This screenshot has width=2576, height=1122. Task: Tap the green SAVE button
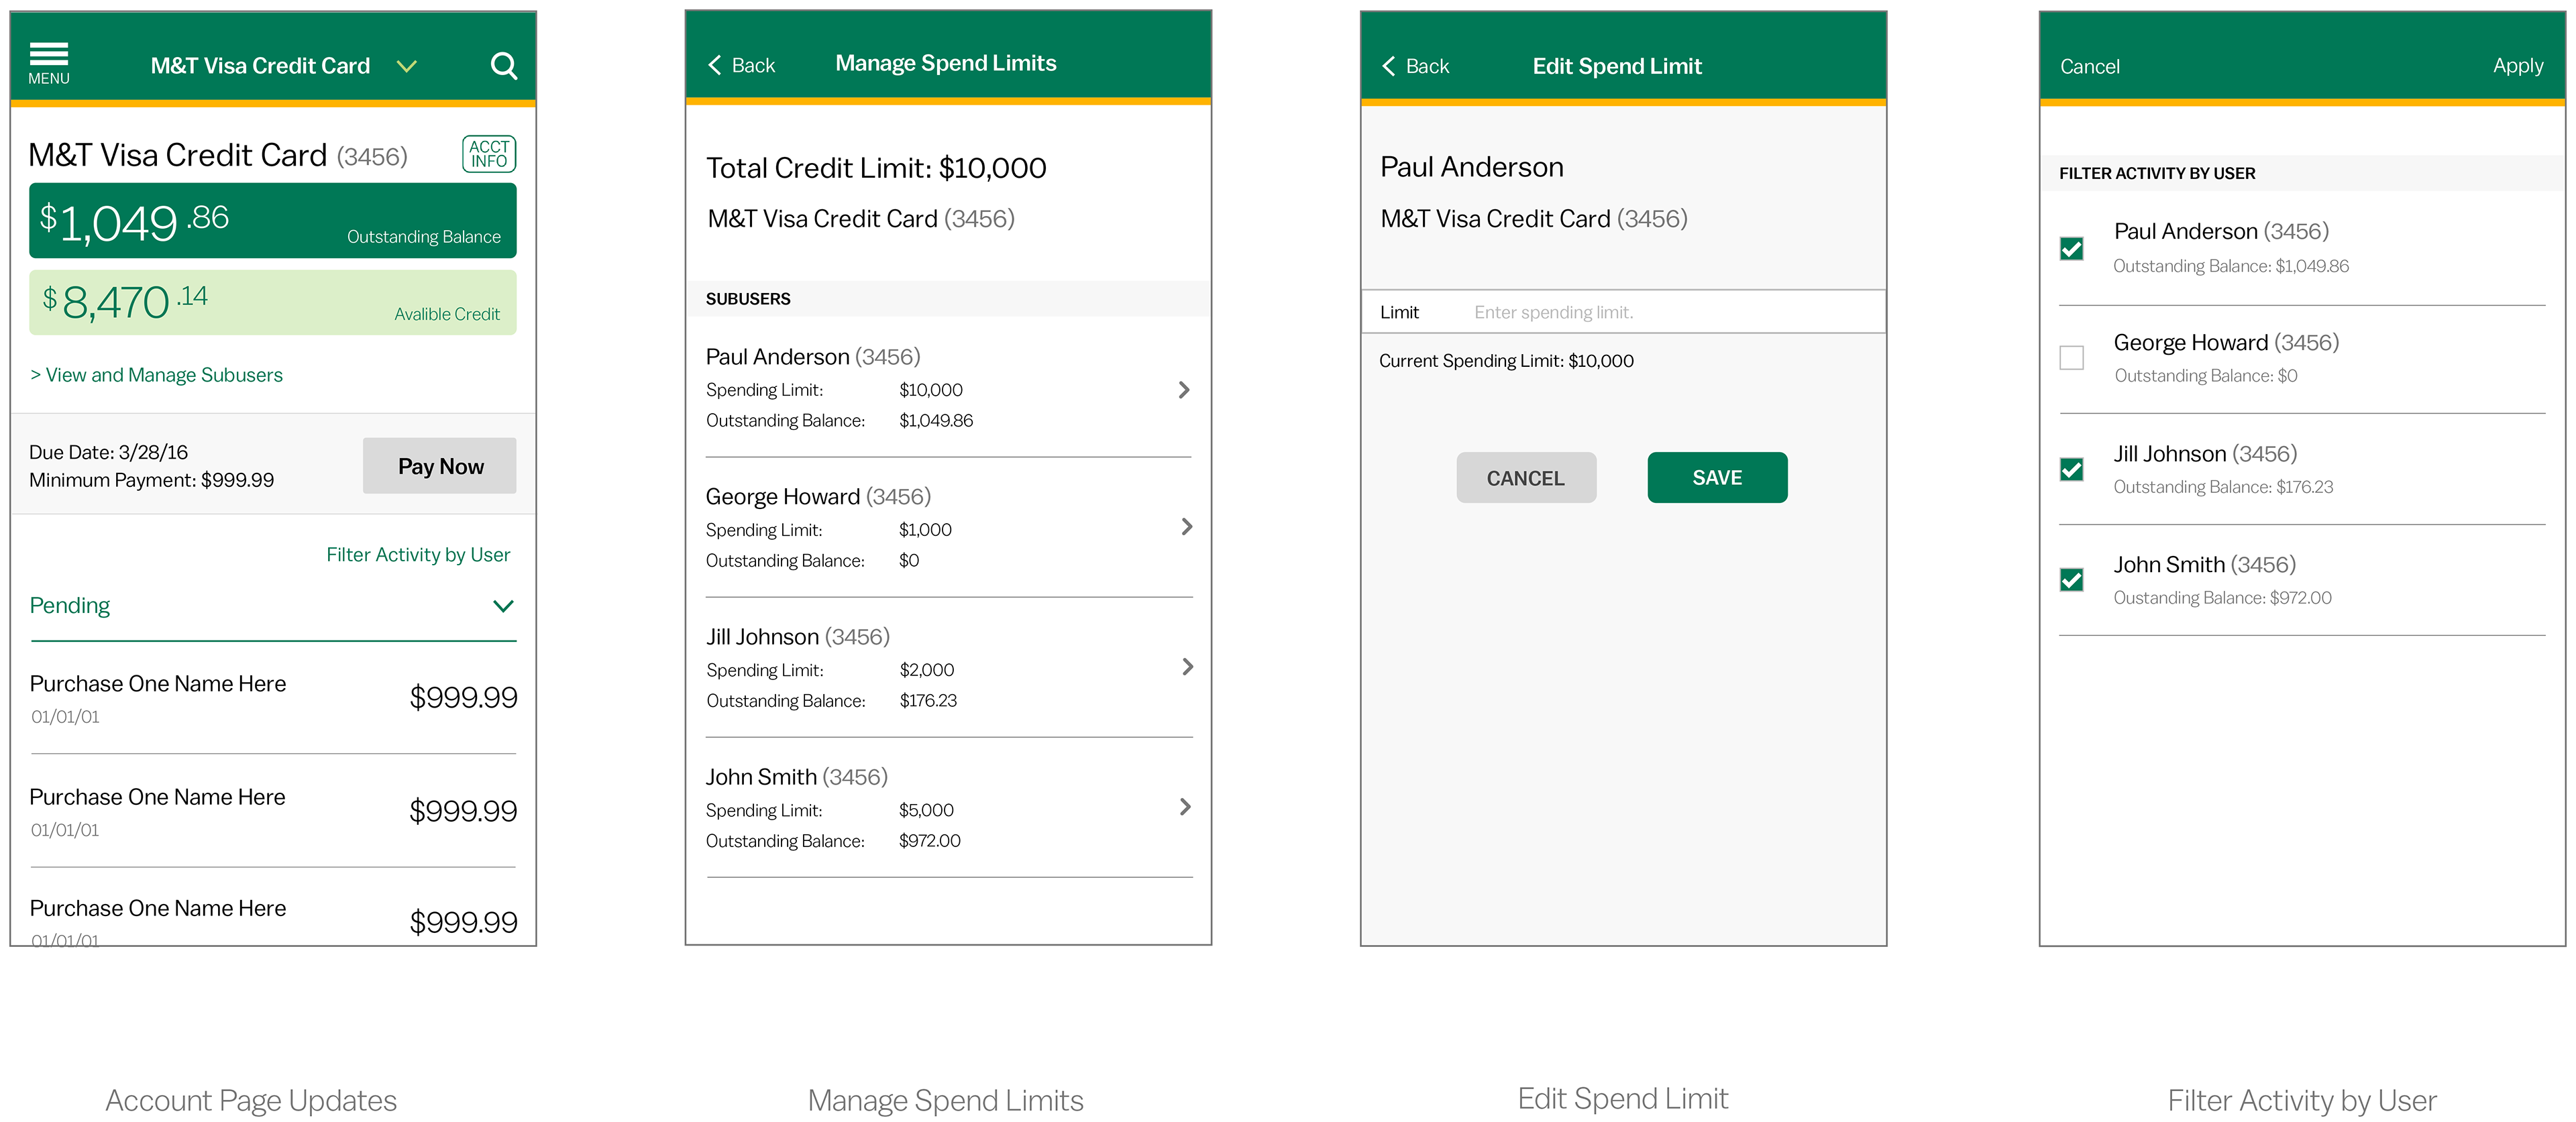(x=1717, y=478)
